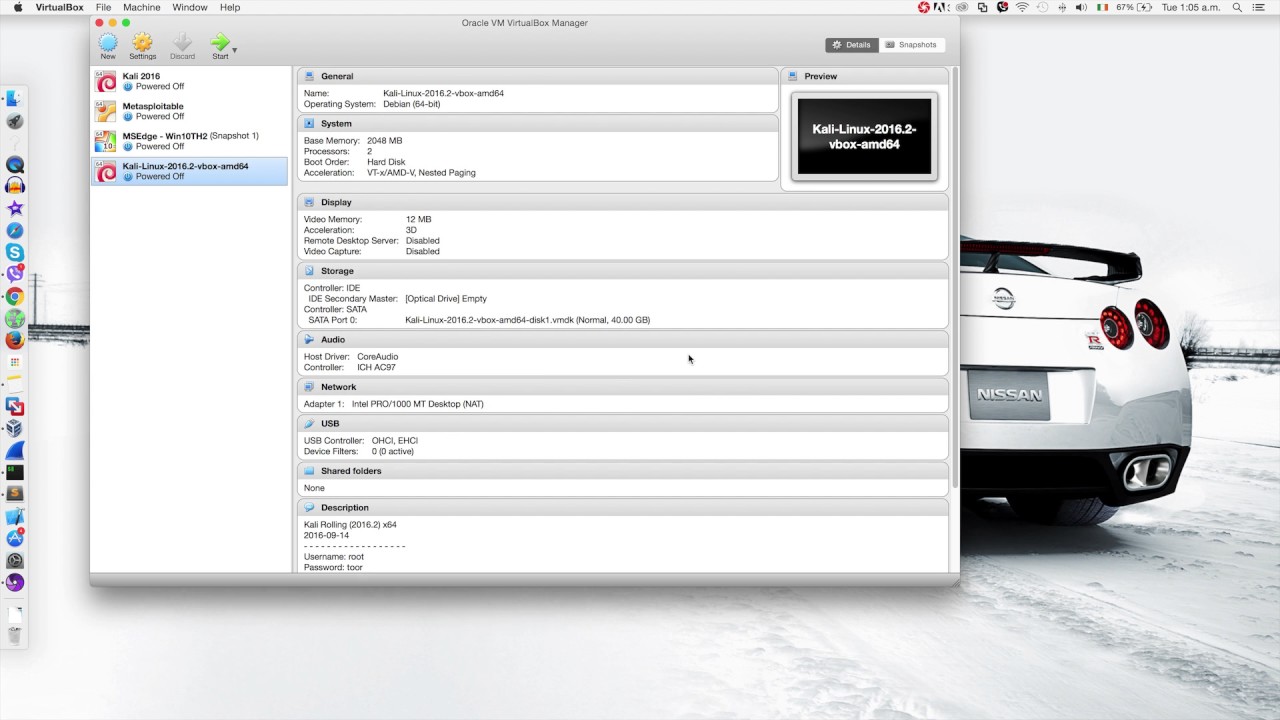Click the Description section icon
This screenshot has height=720, width=1280.
coord(309,508)
